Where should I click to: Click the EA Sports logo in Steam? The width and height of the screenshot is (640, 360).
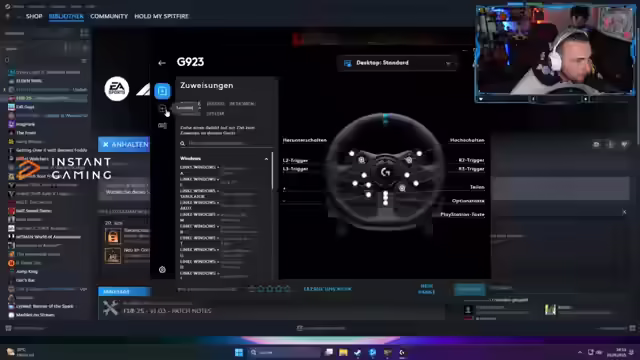coord(117,89)
